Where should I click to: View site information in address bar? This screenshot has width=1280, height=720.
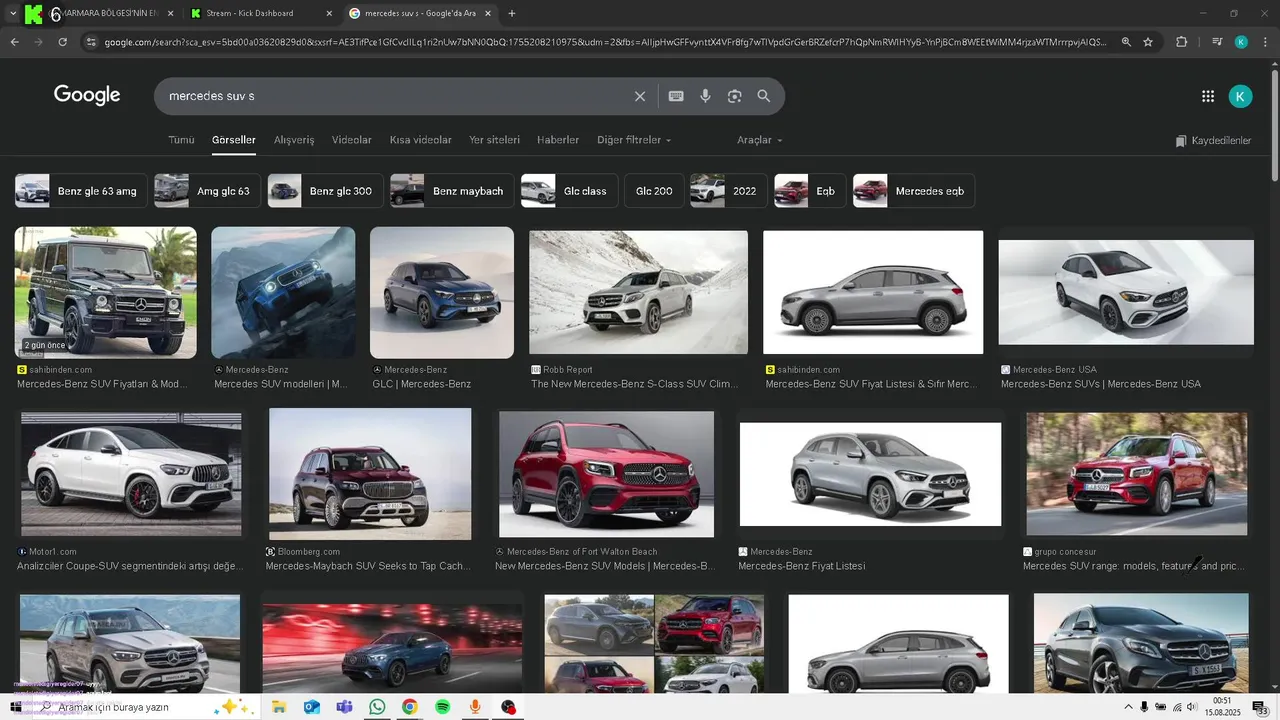(91, 42)
